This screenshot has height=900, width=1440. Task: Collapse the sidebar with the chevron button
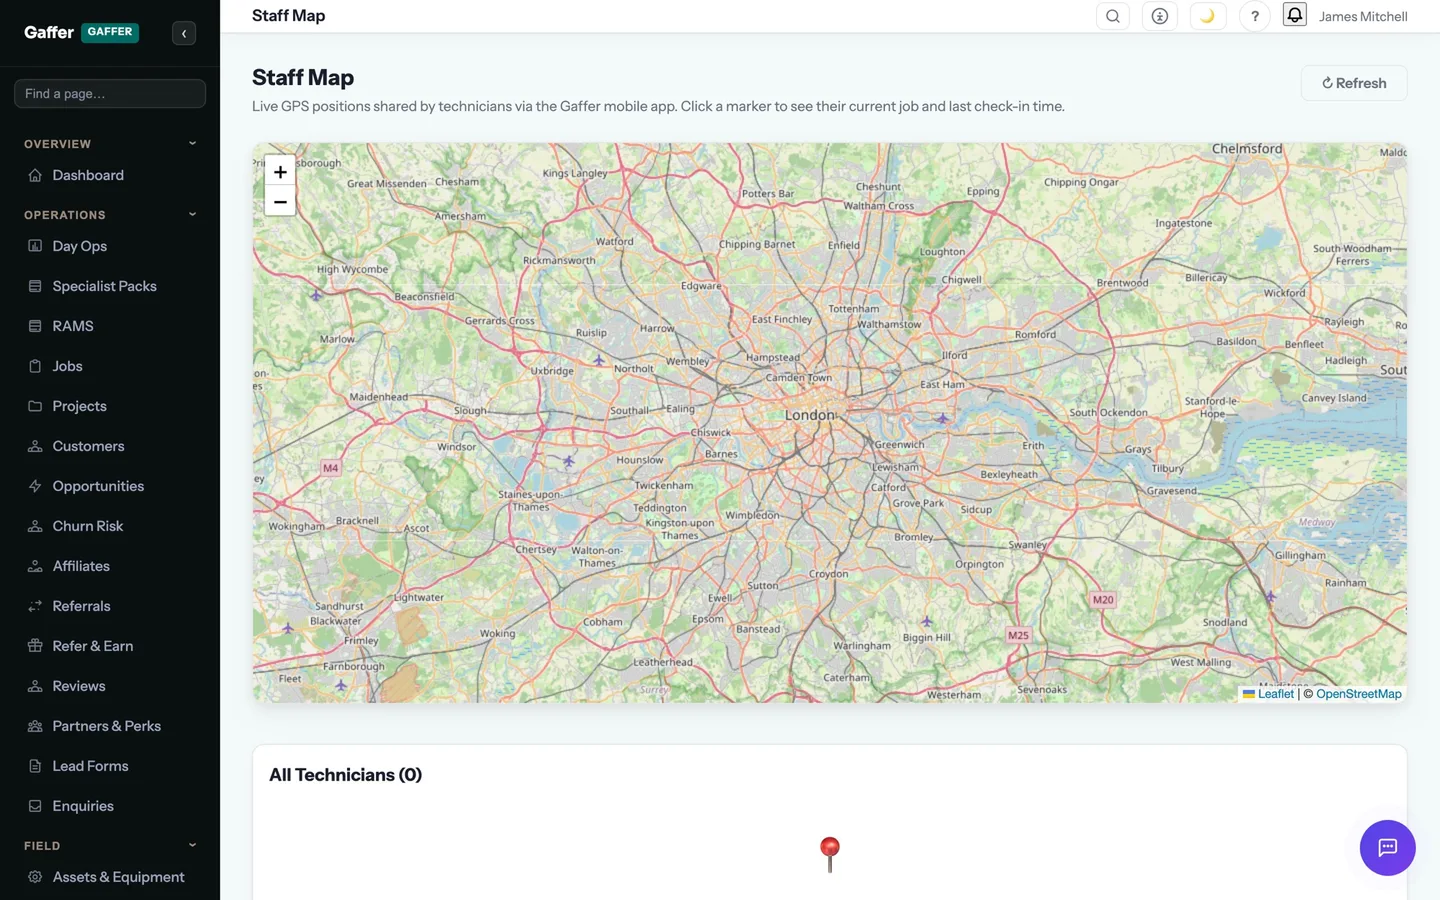(x=184, y=33)
